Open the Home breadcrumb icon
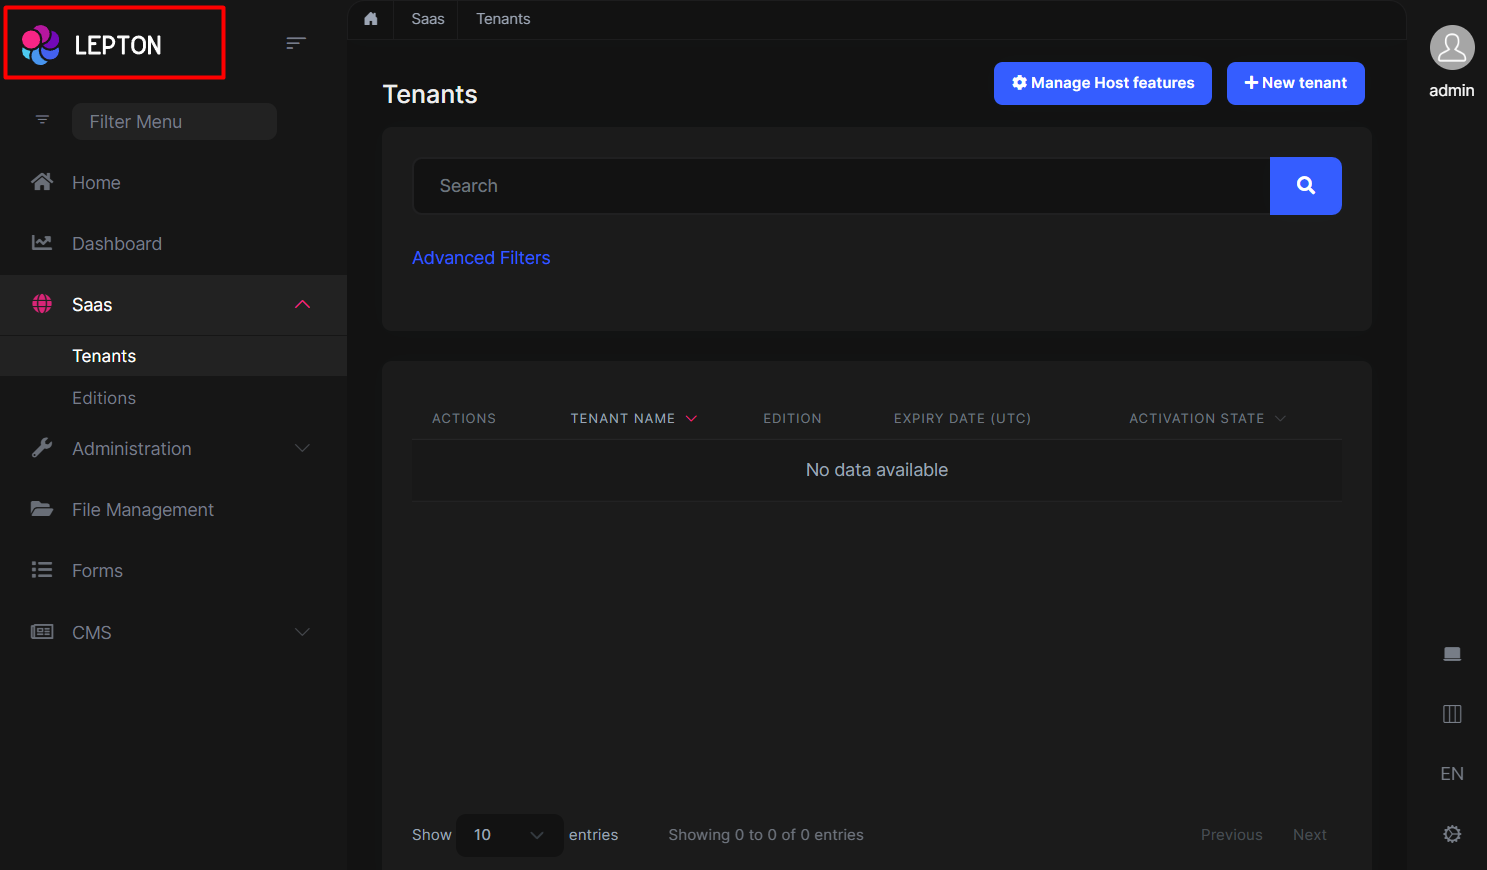1487x870 pixels. (x=370, y=18)
